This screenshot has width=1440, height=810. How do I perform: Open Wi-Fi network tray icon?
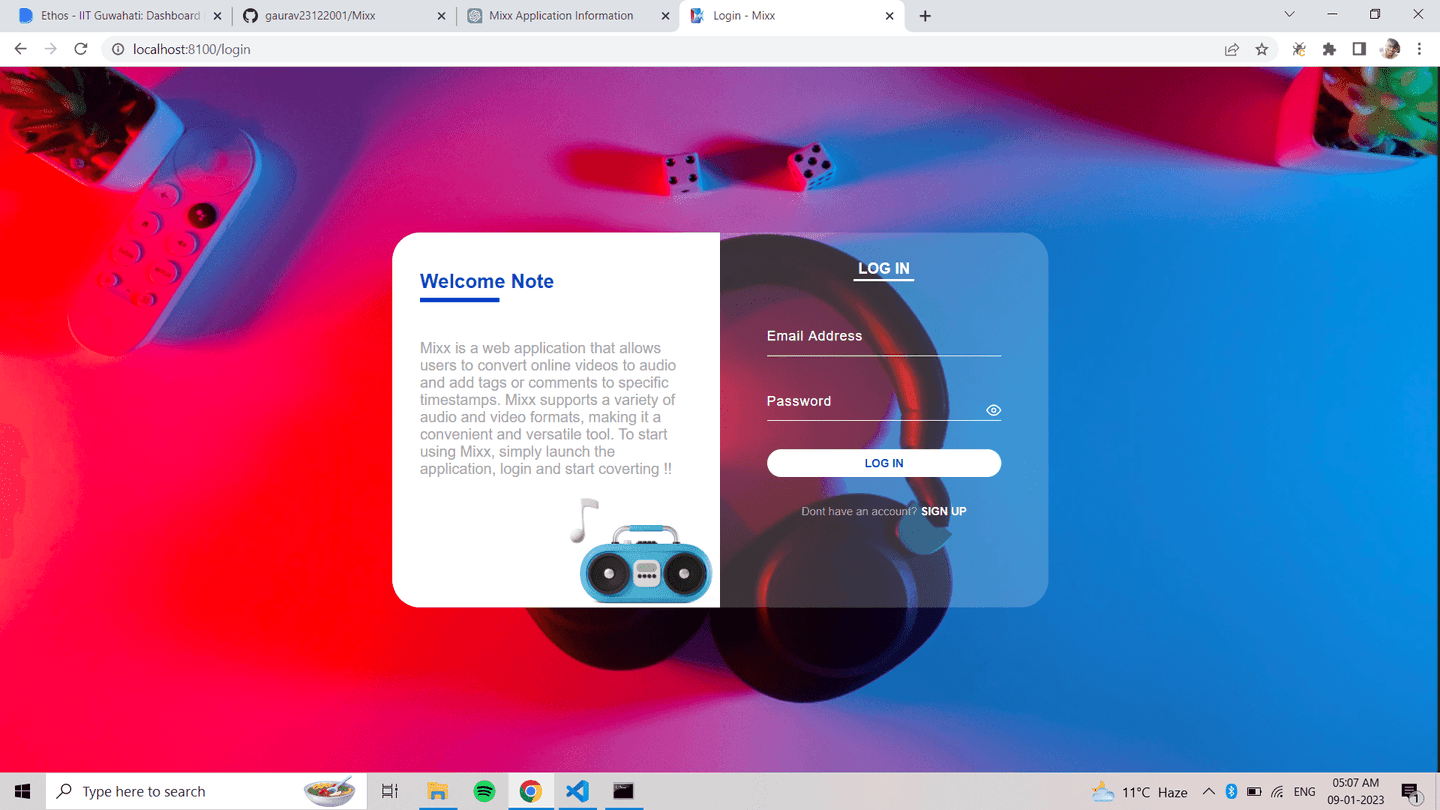[x=1277, y=792]
